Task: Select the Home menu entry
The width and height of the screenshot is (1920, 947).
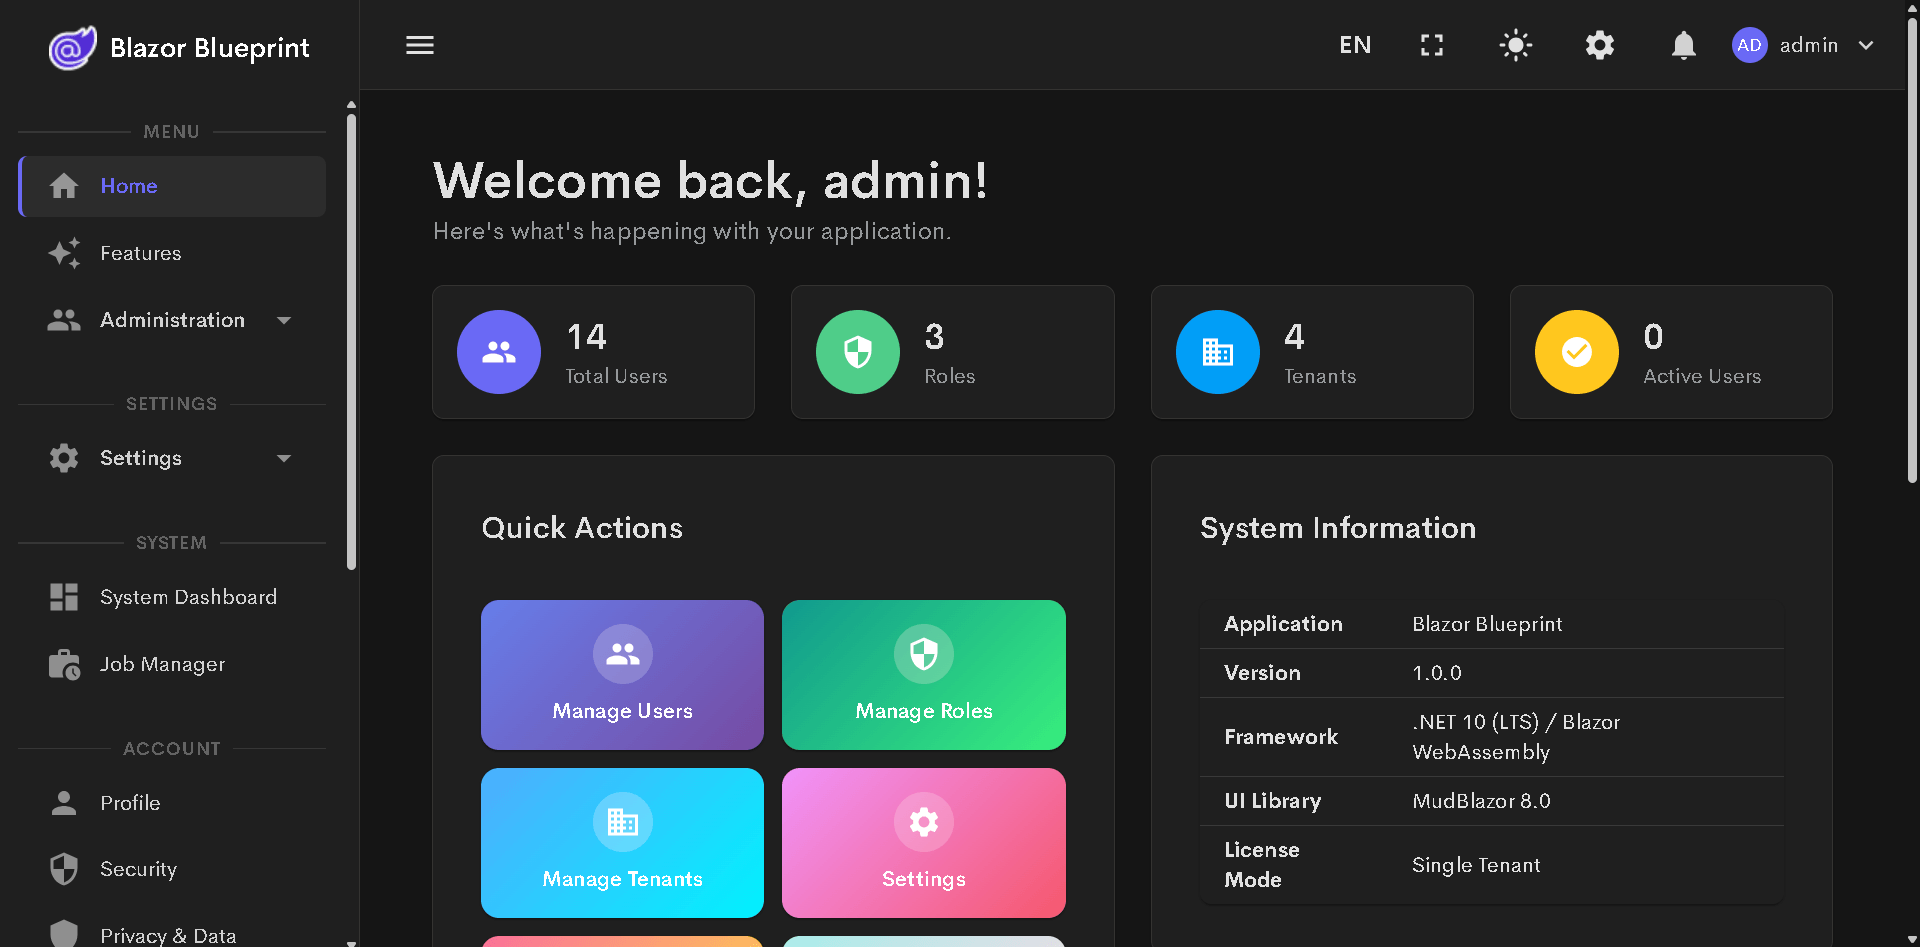Action: pos(128,186)
